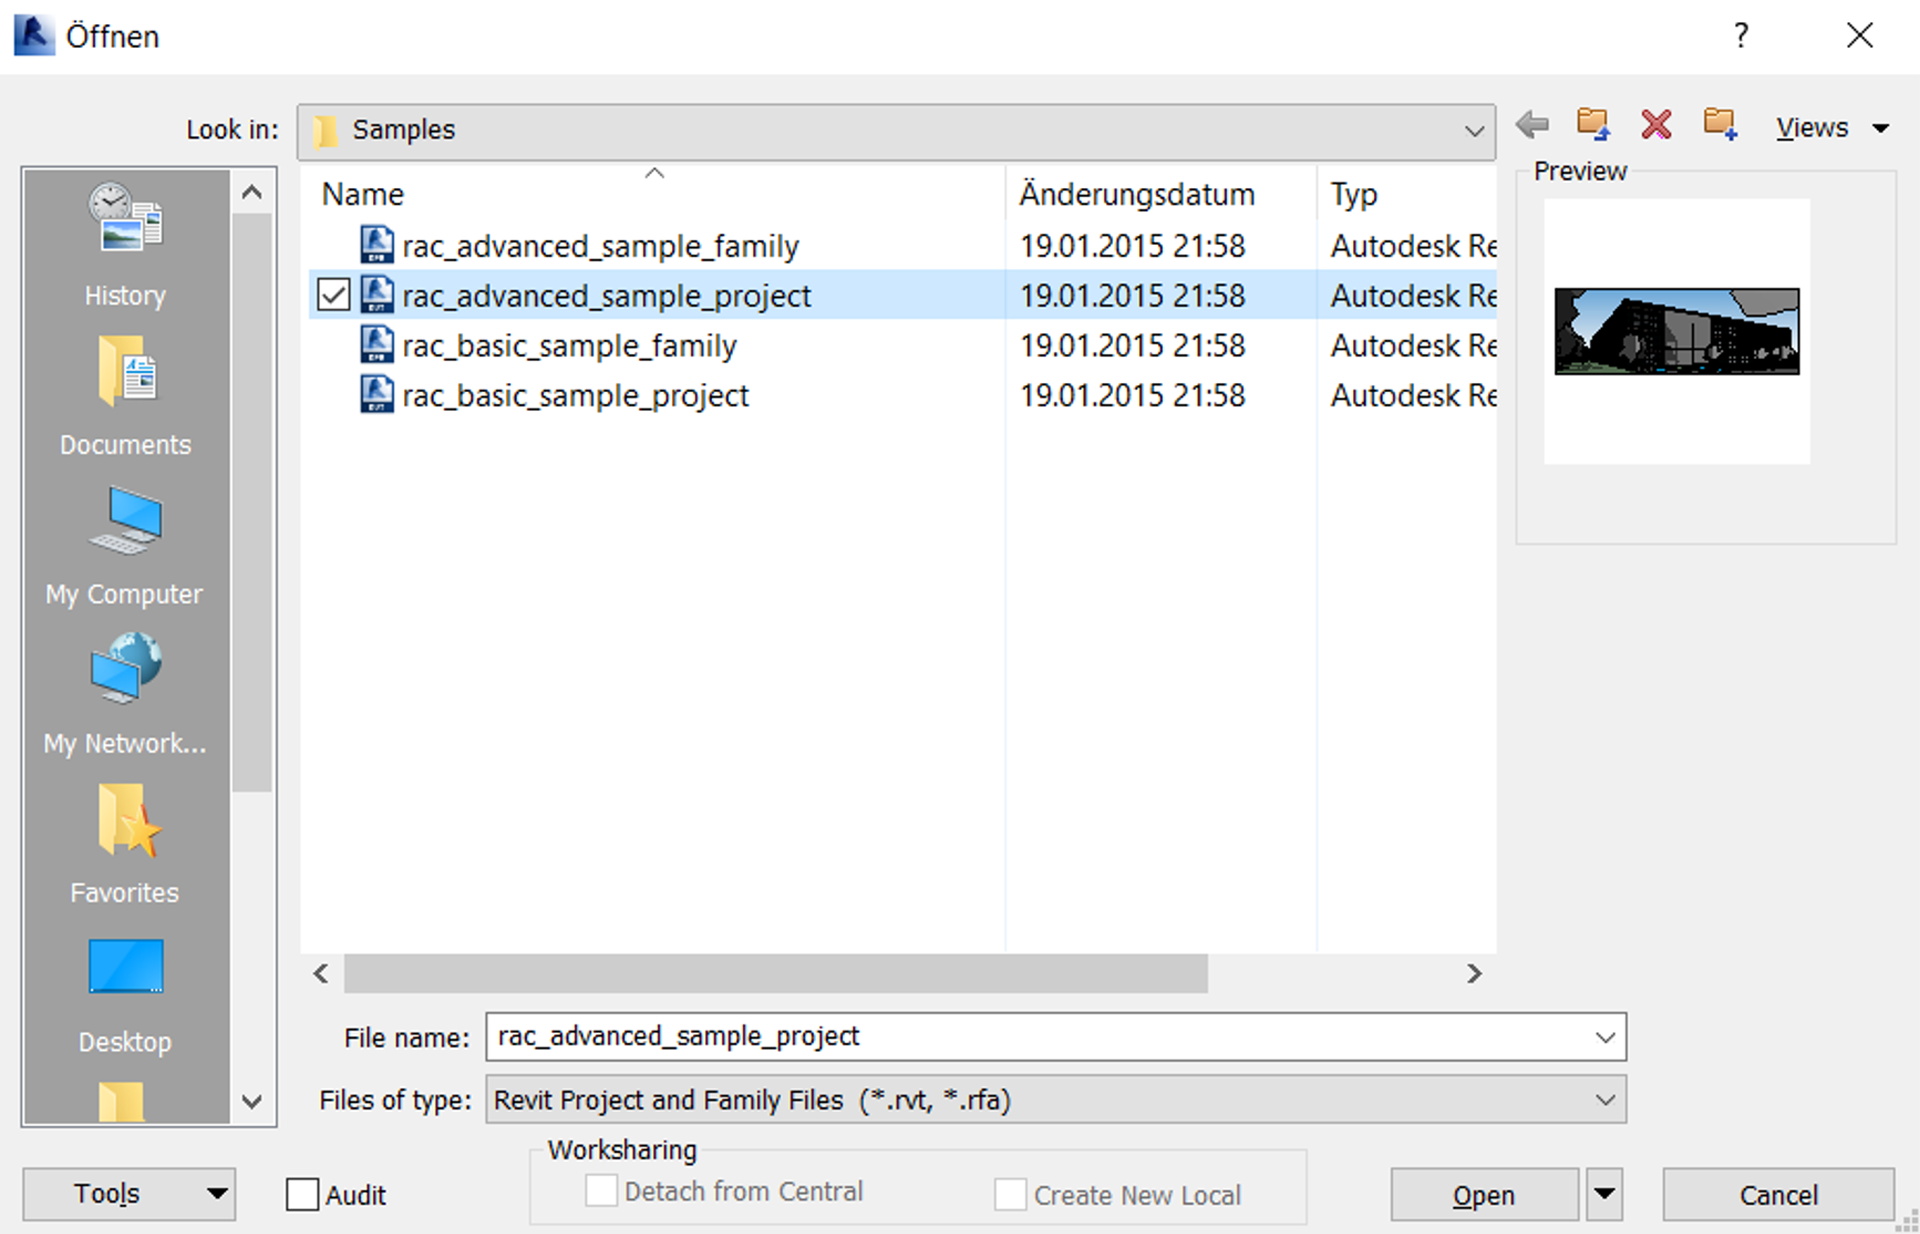Click type cell of rac_advanced_sample_family

coord(1413,246)
